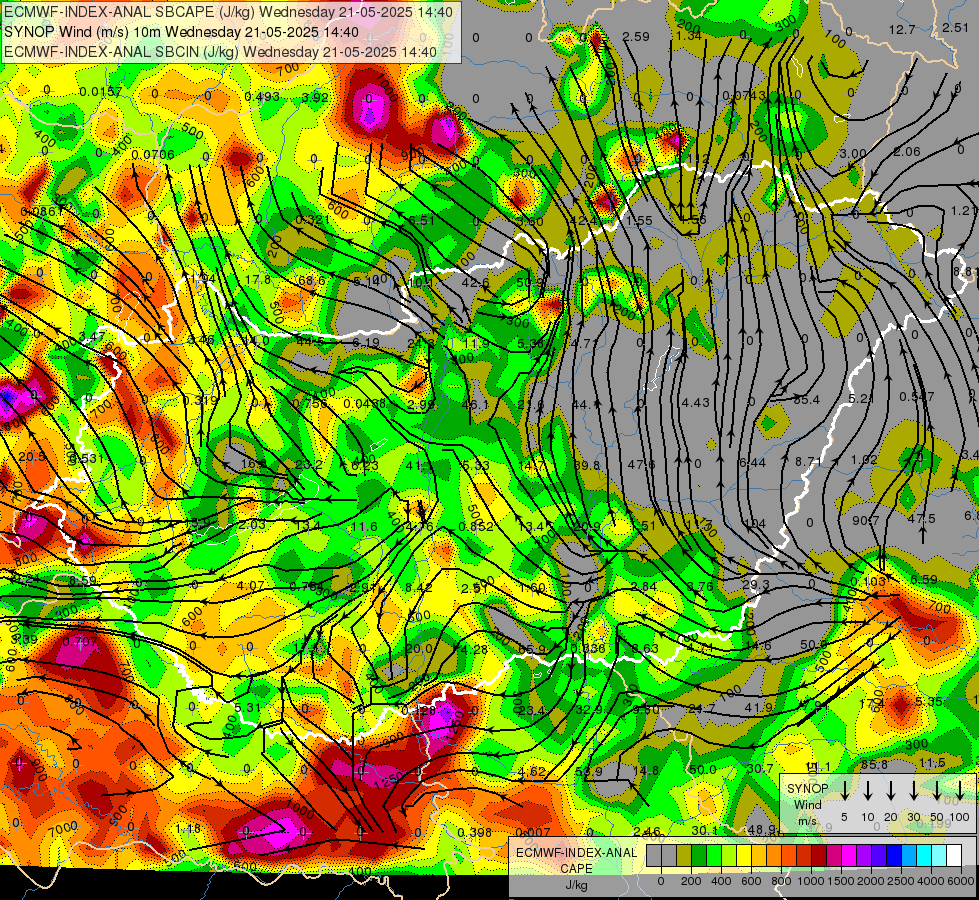Click the 100 m/s wind arrow in SYNOP legend
Screen dimensions: 979x900
click(x=960, y=790)
